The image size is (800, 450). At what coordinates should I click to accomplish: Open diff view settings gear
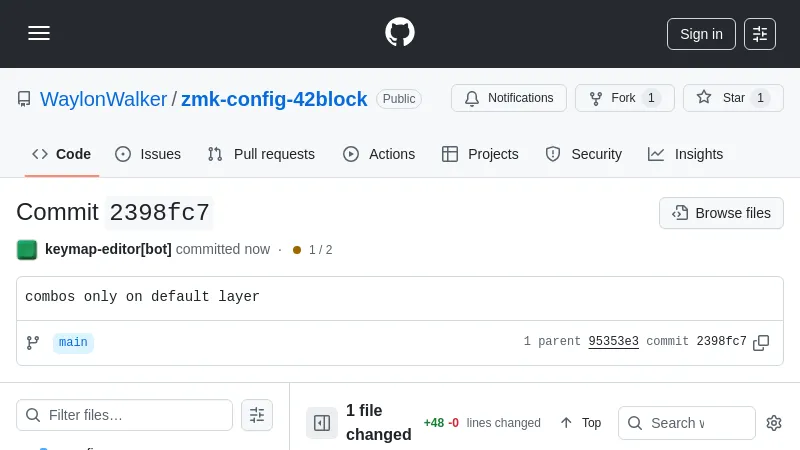pyautogui.click(x=773, y=423)
